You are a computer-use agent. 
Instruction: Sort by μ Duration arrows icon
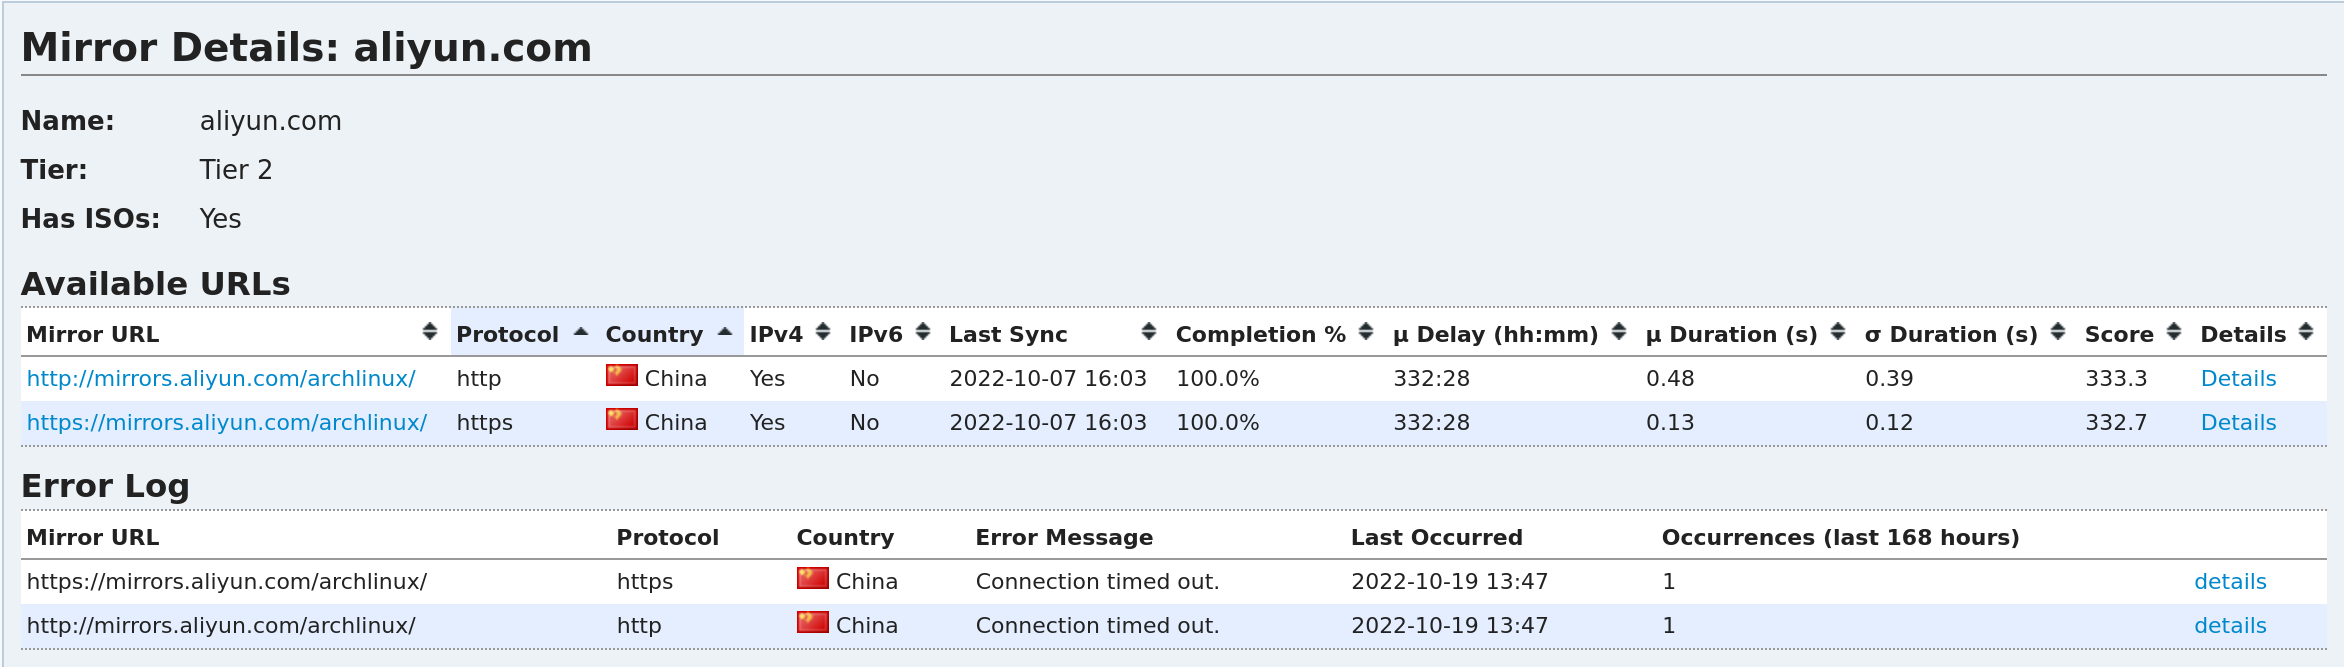point(1838,332)
